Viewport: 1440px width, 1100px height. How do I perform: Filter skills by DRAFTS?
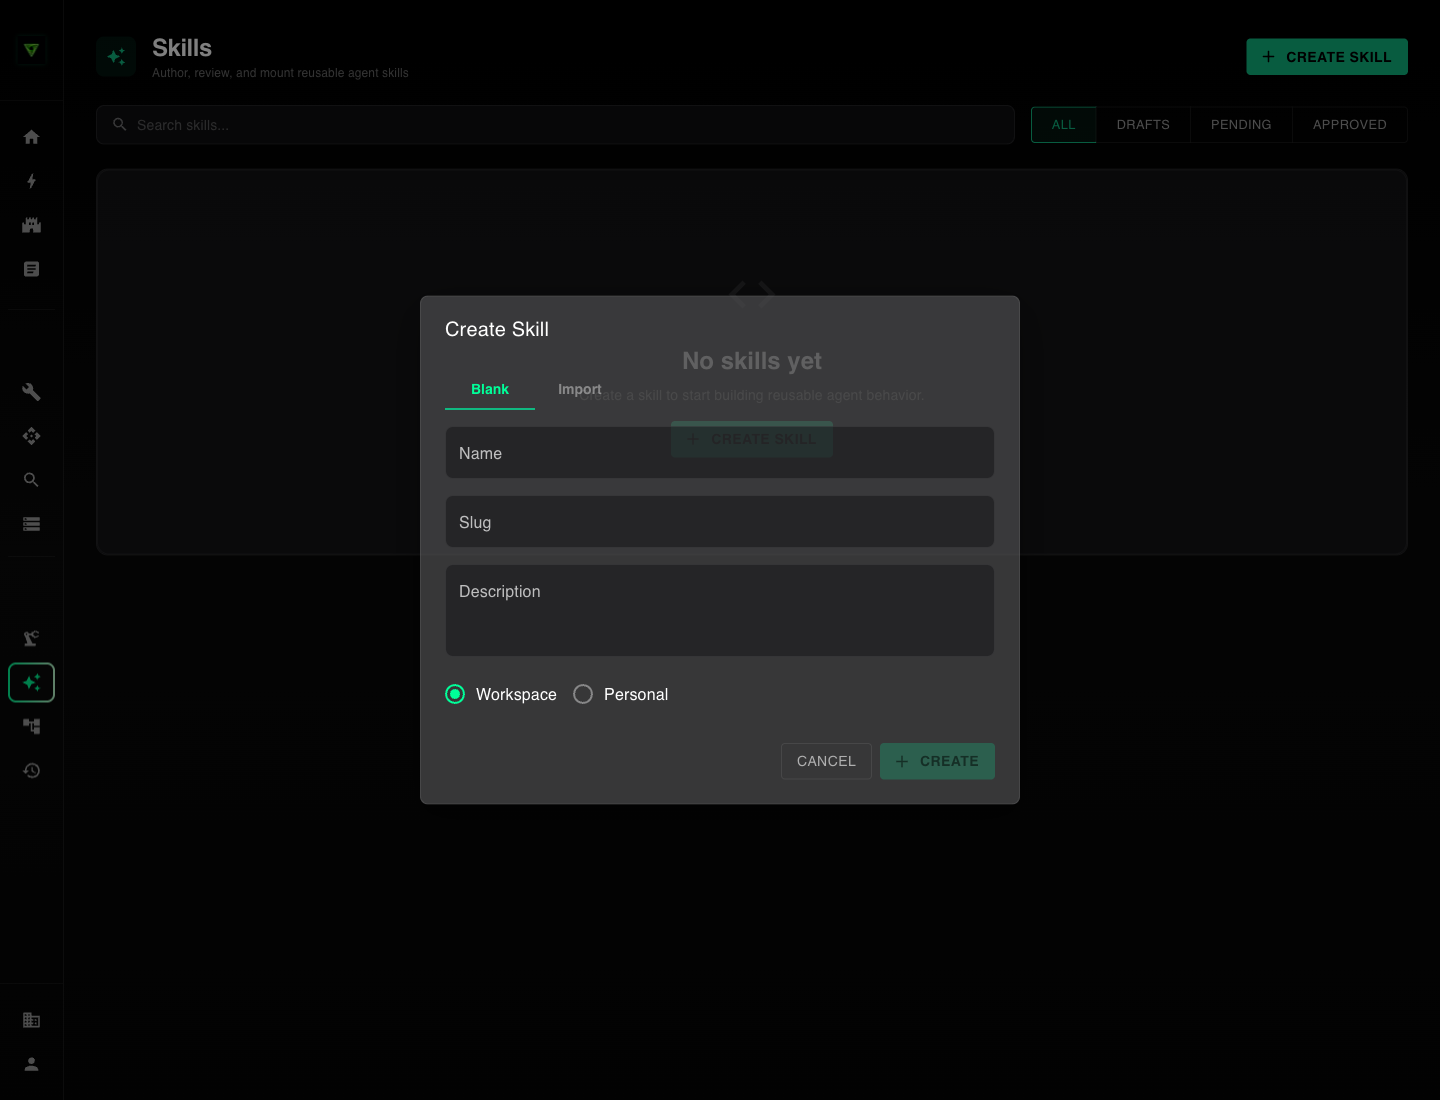tap(1143, 125)
